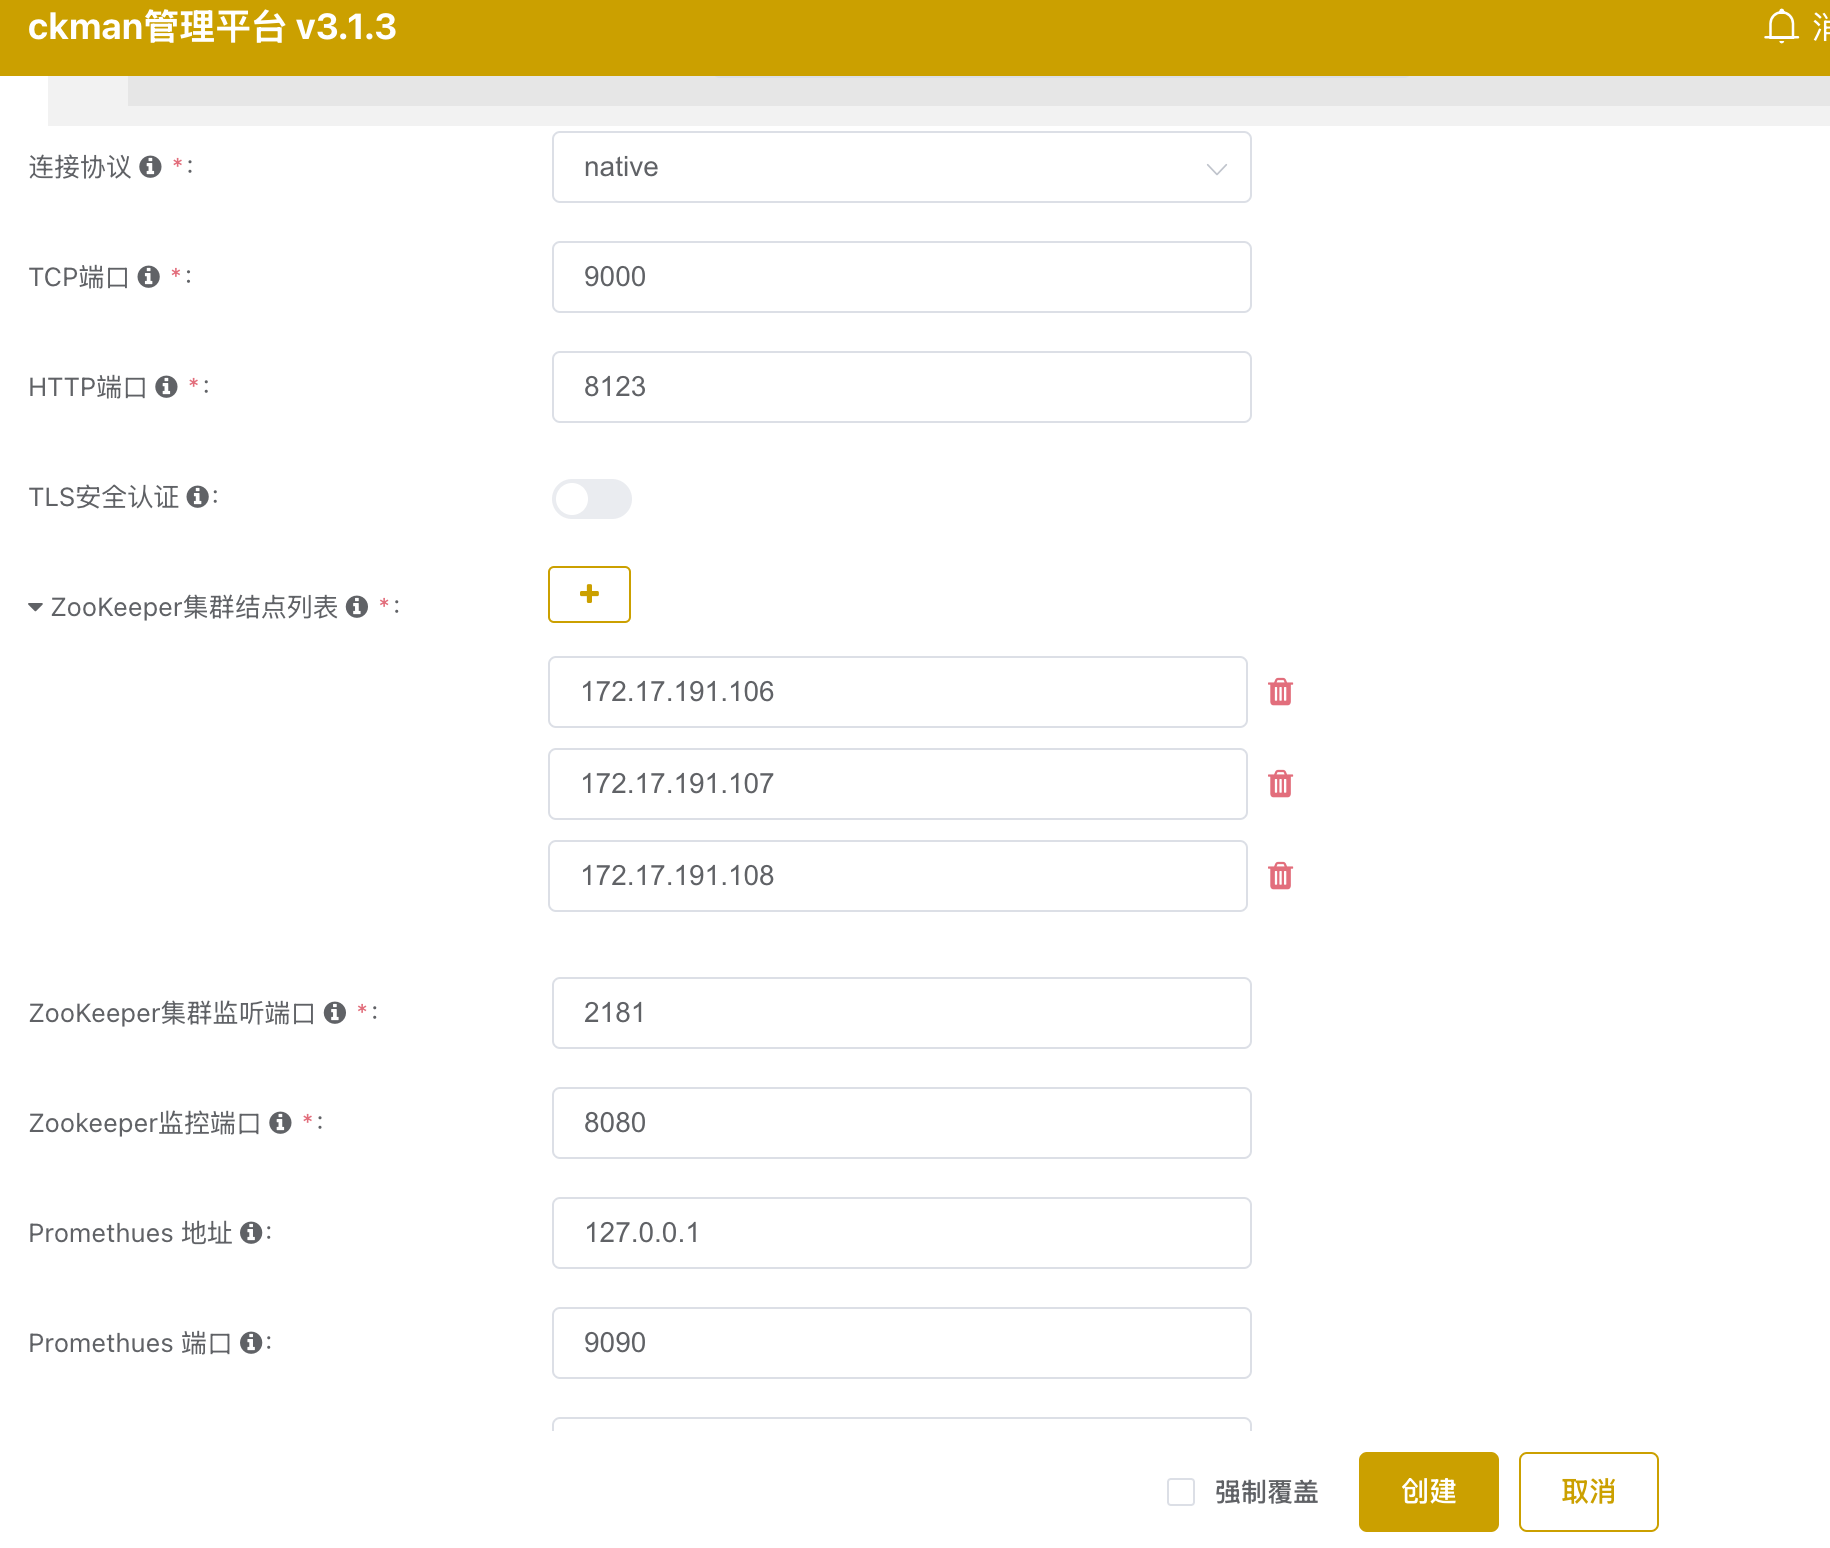Focus the HTTP端口 field showing 8123
Screen dimensions: 1830x1548
[x=900, y=387]
